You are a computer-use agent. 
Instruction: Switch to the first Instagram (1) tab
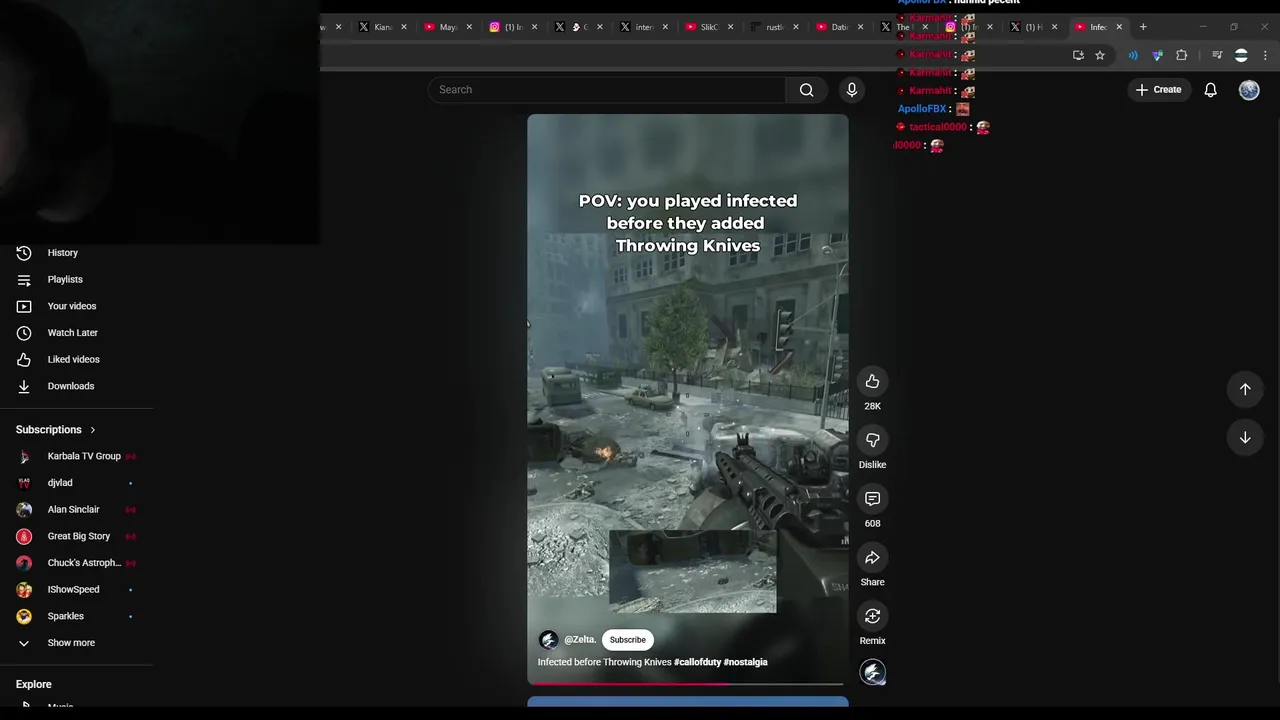(514, 27)
